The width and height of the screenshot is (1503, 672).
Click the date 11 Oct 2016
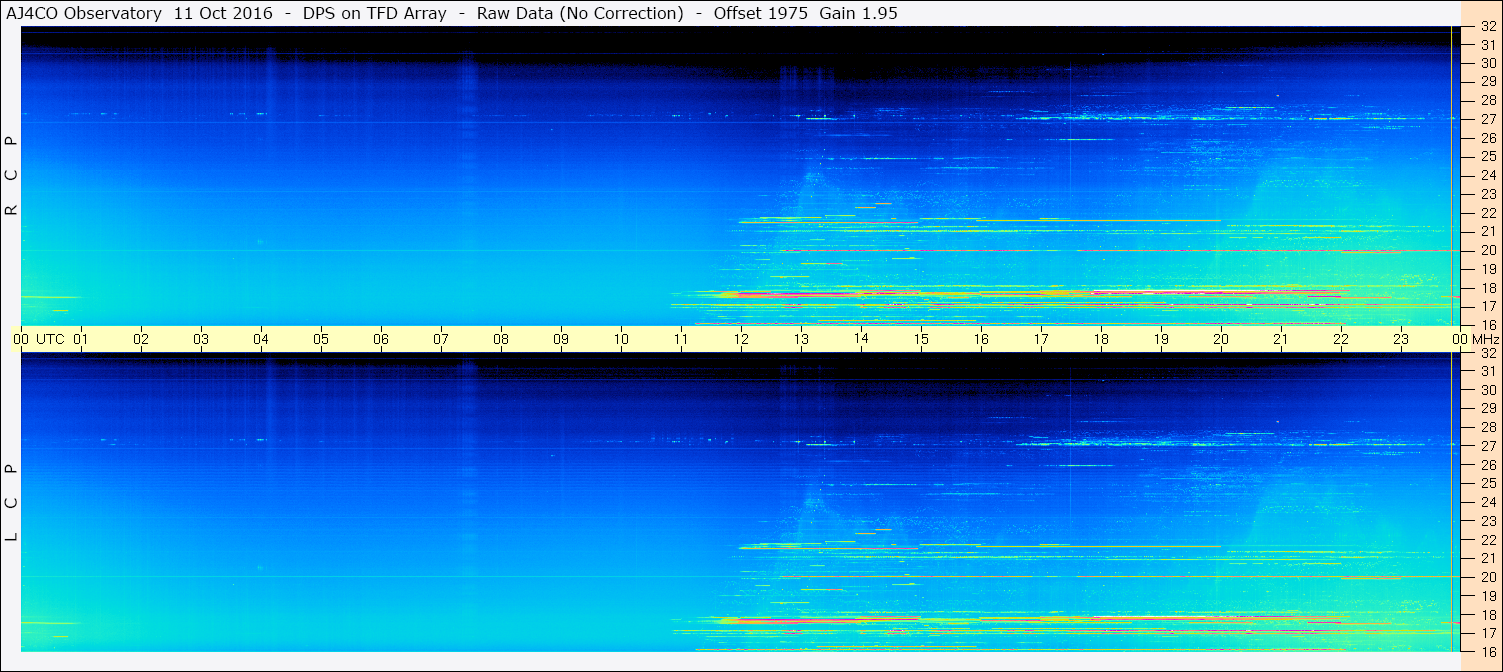222,13
